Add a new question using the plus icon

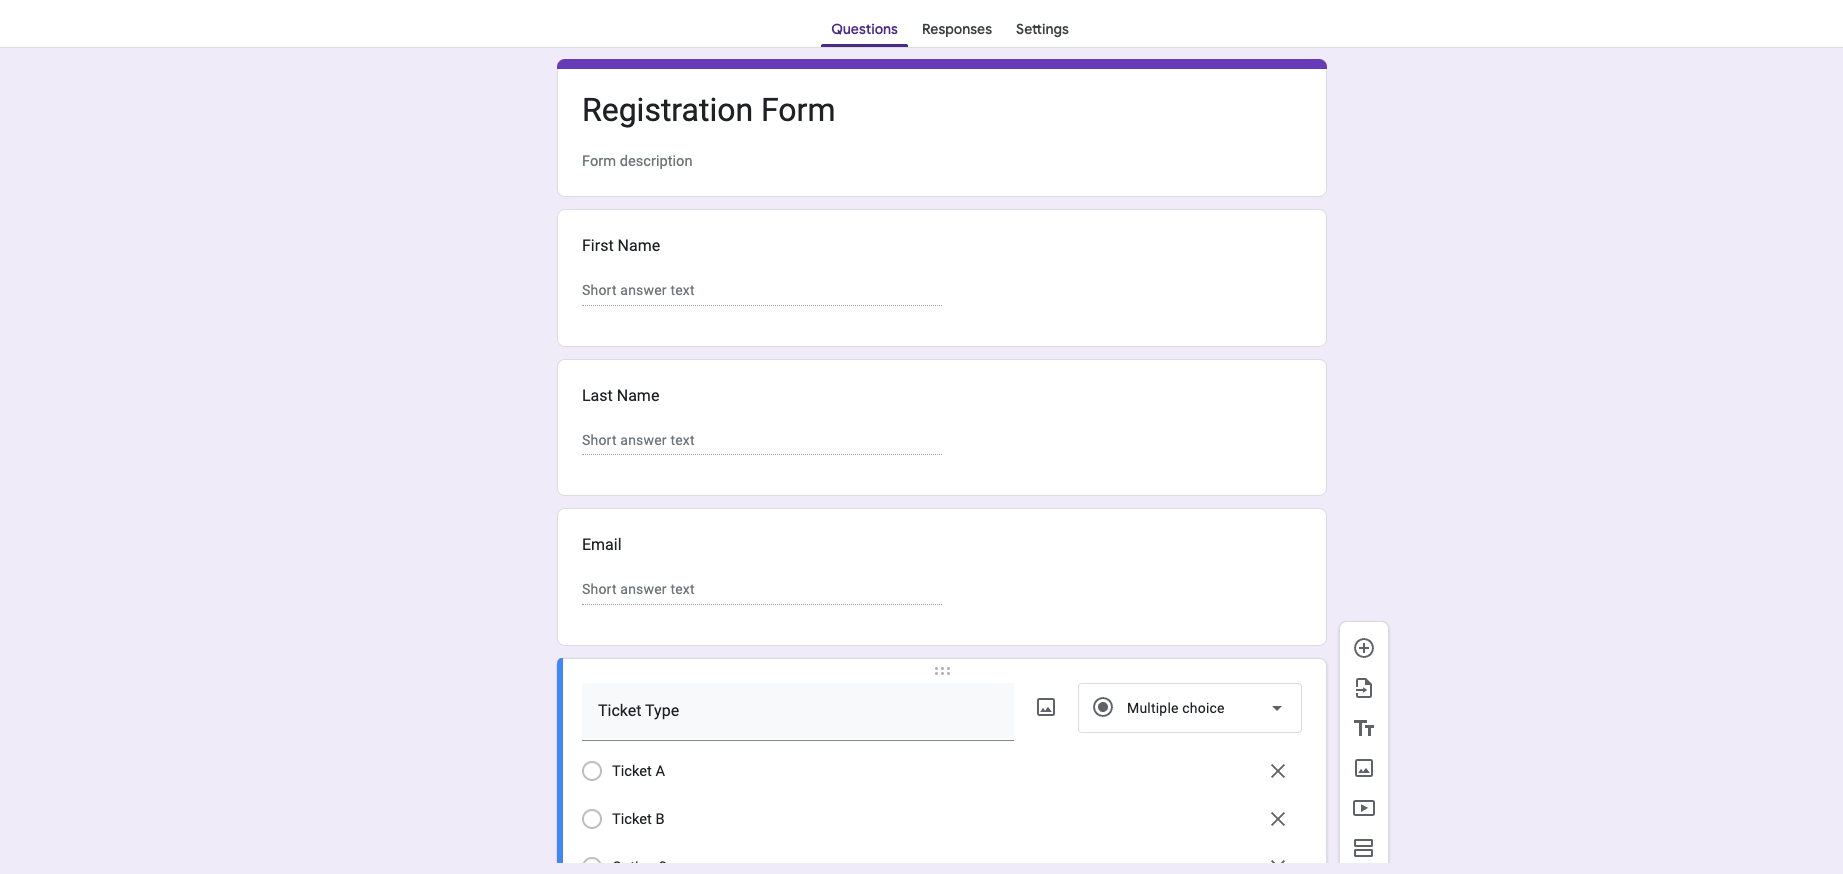pyautogui.click(x=1363, y=647)
